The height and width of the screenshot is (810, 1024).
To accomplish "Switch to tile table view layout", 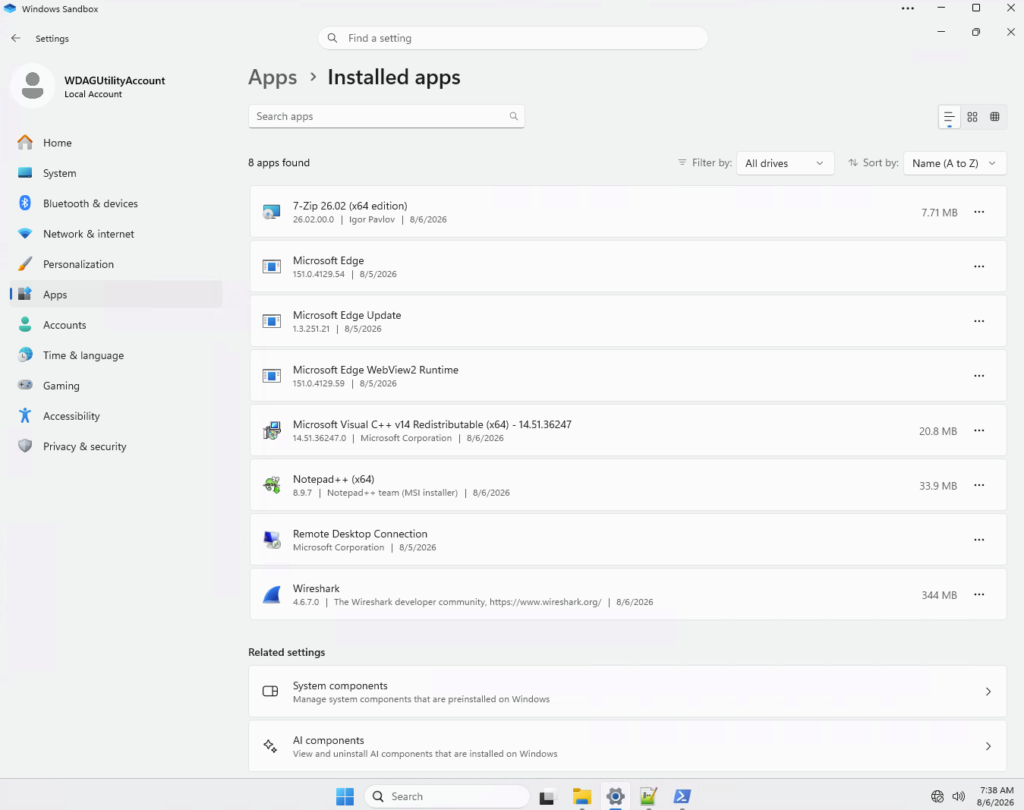I will point(995,117).
